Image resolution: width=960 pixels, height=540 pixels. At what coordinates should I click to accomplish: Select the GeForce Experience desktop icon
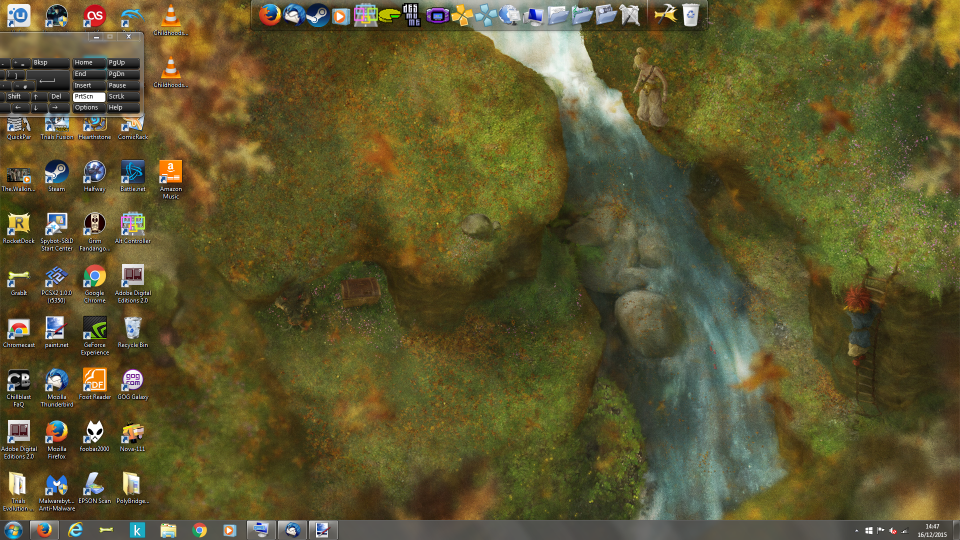coord(94,336)
